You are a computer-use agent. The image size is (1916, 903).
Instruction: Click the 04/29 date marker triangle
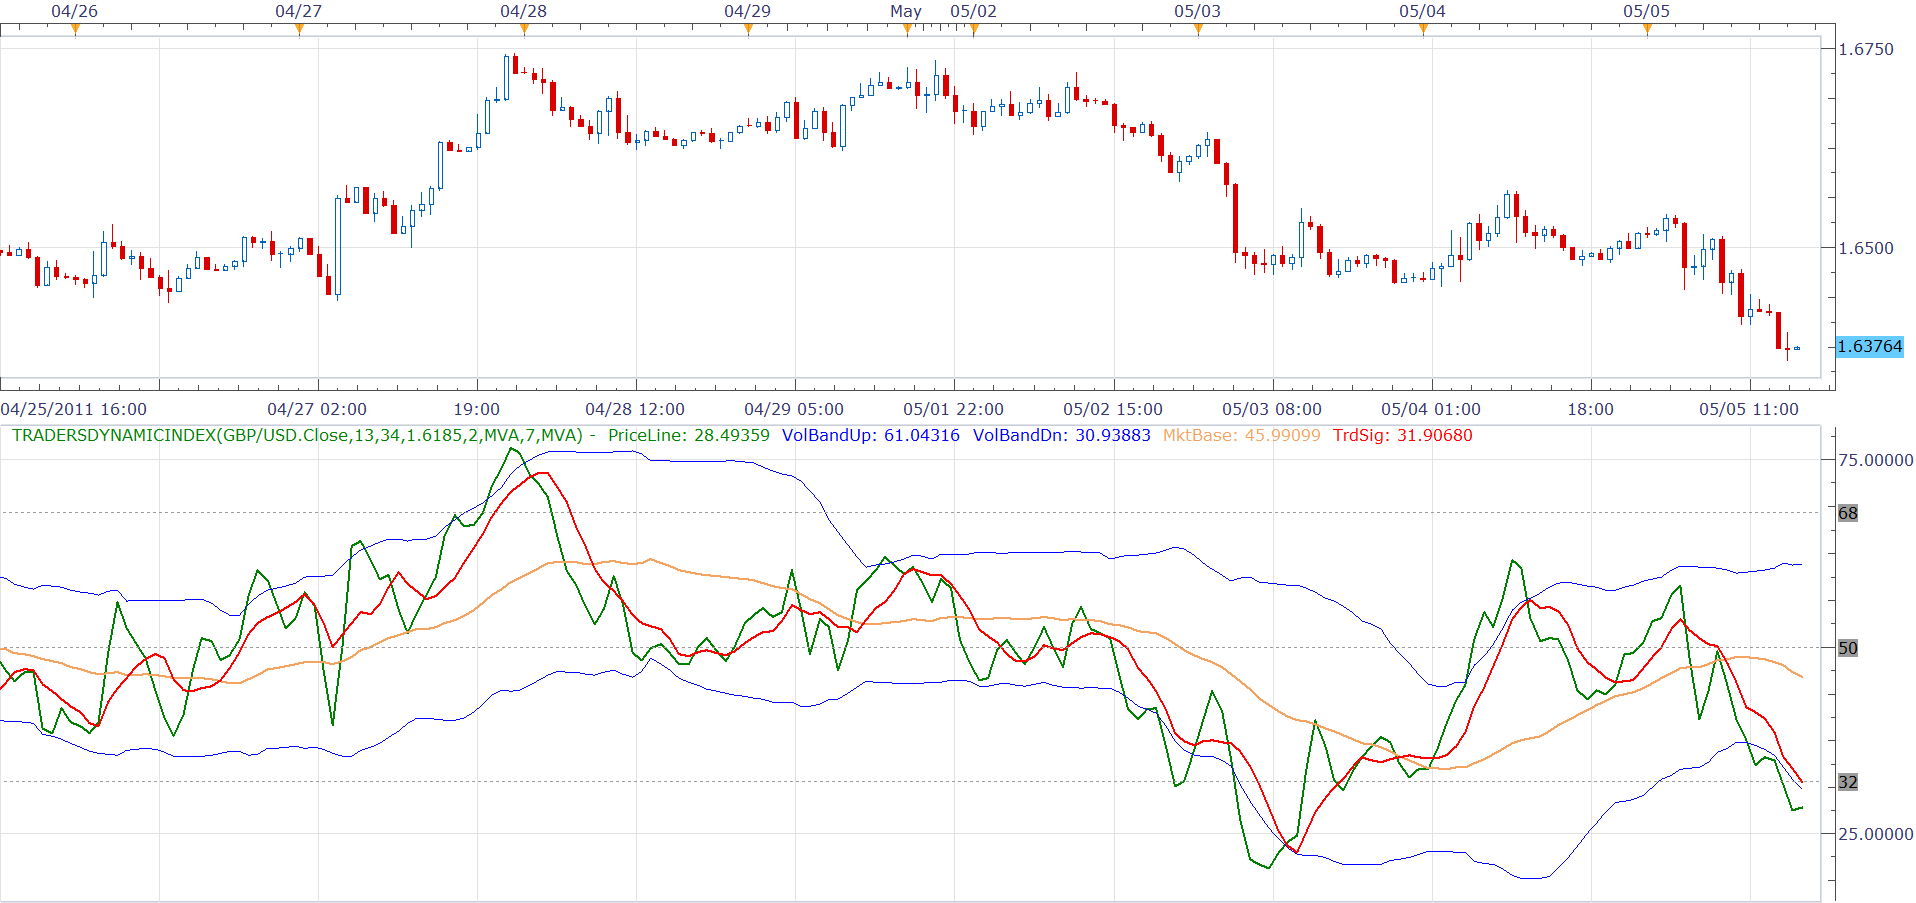pyautogui.click(x=748, y=29)
